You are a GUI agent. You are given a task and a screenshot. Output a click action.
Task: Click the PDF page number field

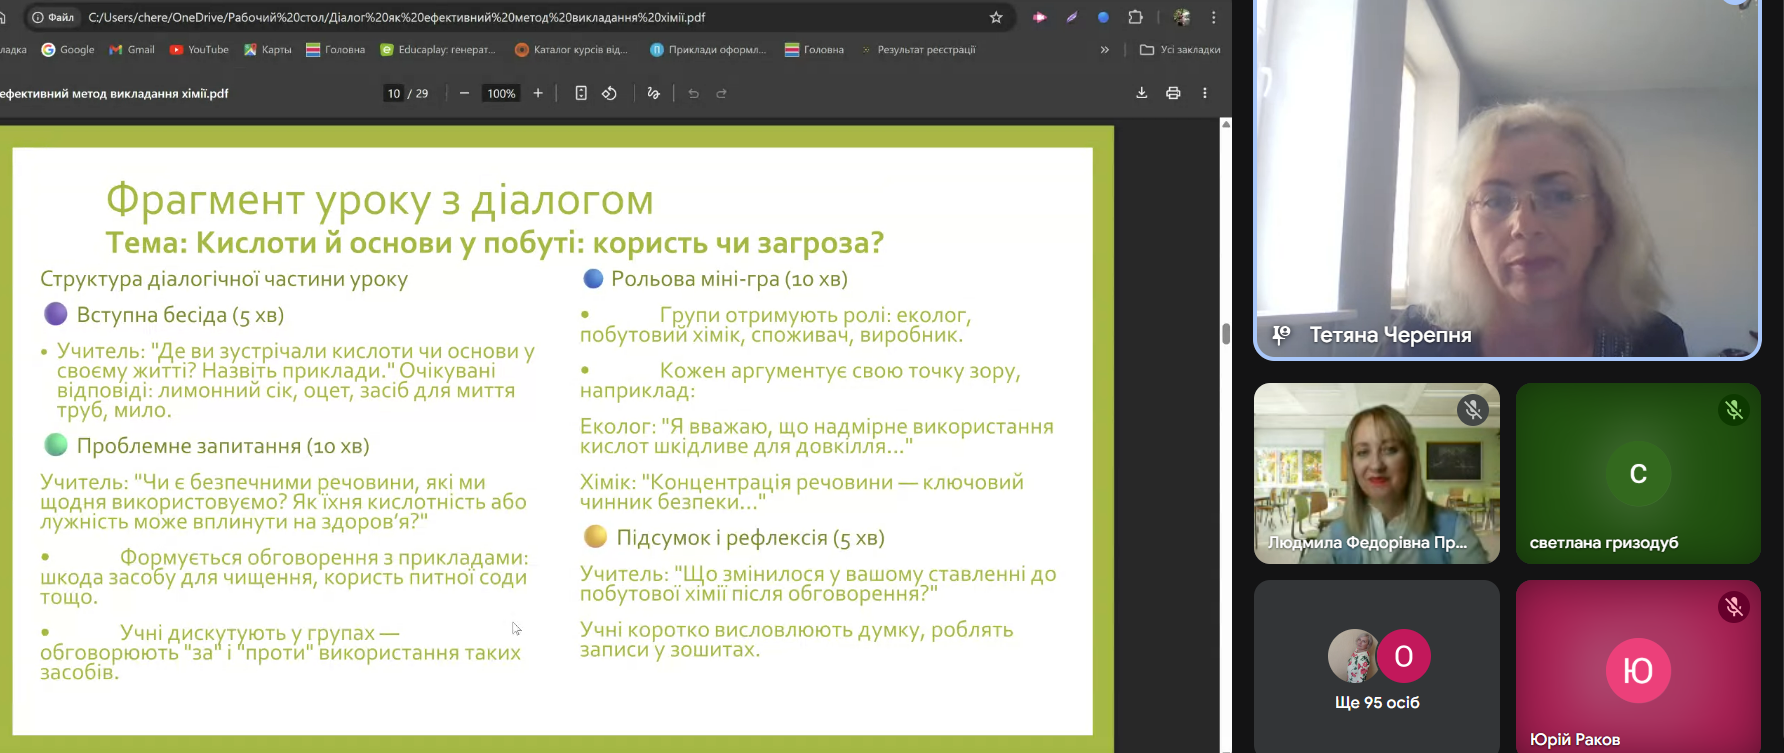coord(394,93)
